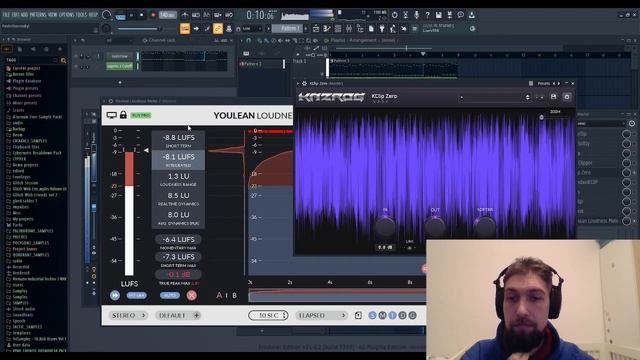Toggle the pattern/song mode switch
Viewport: 640px width, 360px height.
pos(120,16)
